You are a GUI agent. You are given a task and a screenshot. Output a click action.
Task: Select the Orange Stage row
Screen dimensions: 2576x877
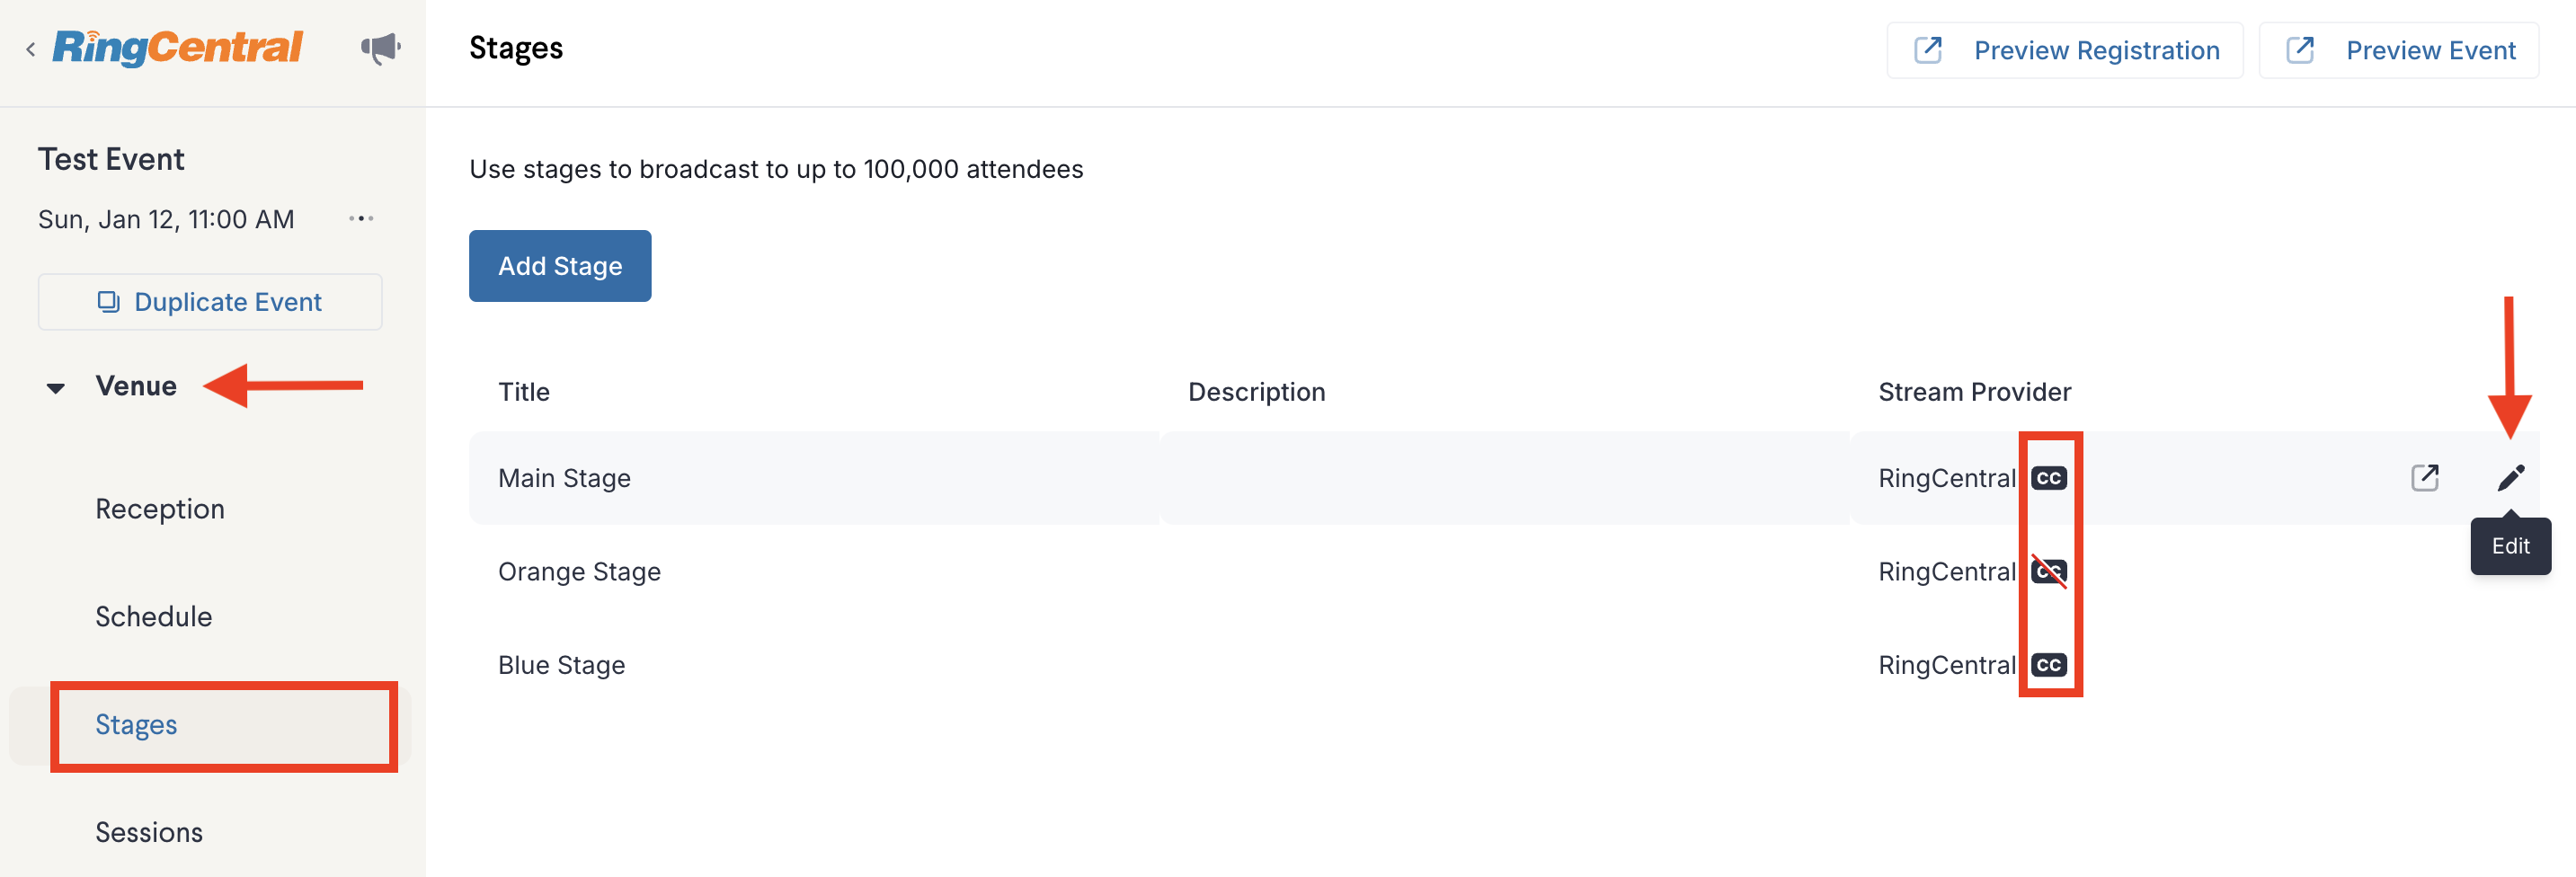(580, 572)
